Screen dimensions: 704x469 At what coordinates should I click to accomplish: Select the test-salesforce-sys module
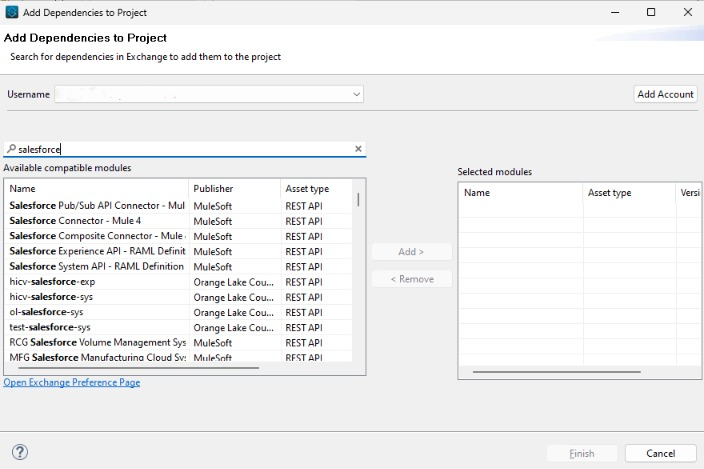pos(178,328)
